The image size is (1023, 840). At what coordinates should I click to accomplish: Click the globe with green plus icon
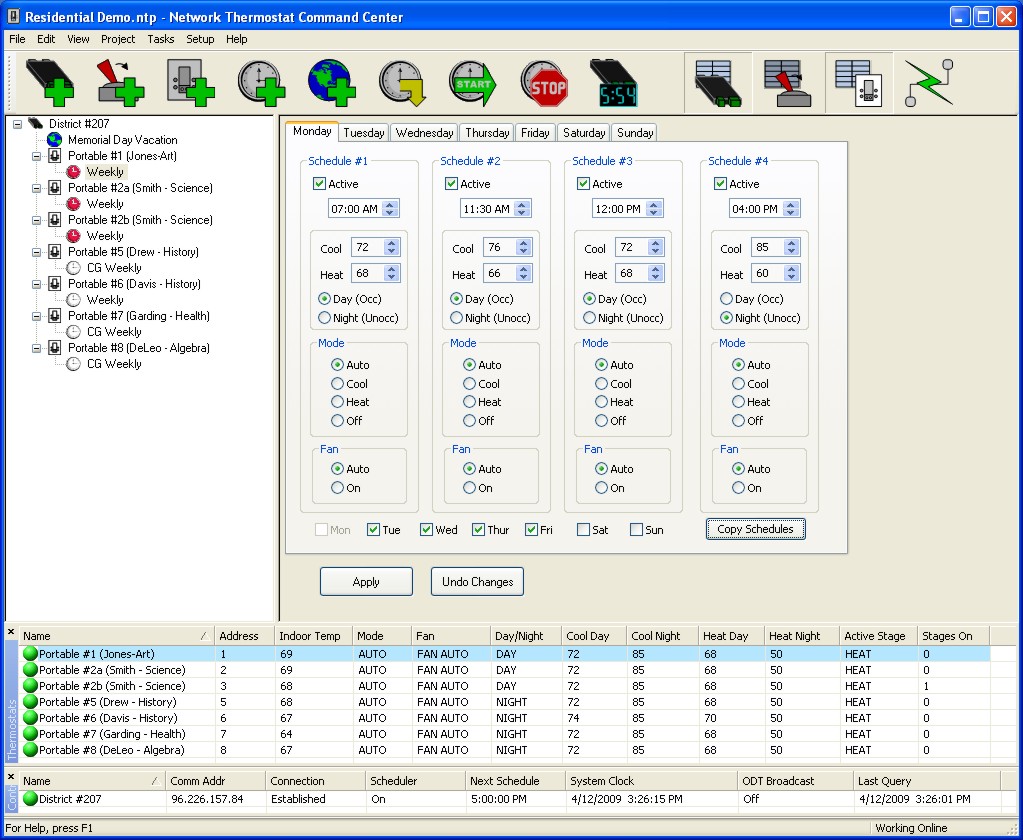click(331, 84)
